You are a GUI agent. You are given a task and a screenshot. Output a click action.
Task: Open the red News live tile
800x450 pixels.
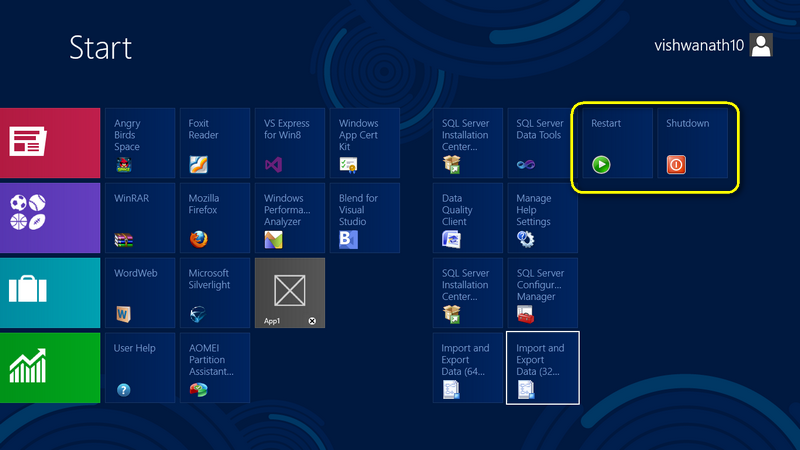tap(50, 143)
